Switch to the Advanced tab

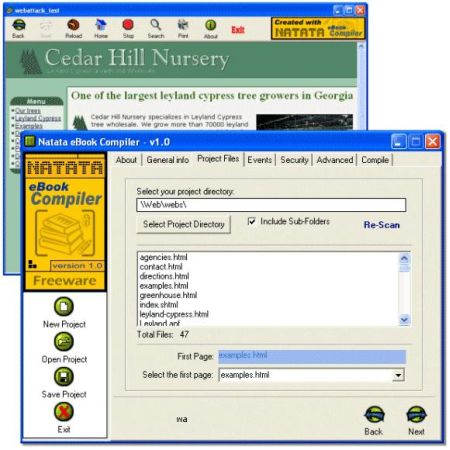coord(335,160)
